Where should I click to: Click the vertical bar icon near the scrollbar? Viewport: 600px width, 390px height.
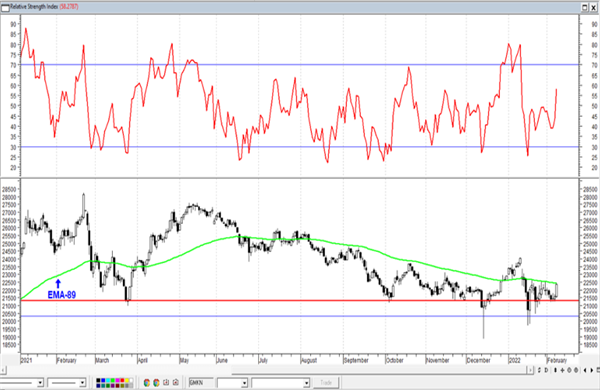556,370
